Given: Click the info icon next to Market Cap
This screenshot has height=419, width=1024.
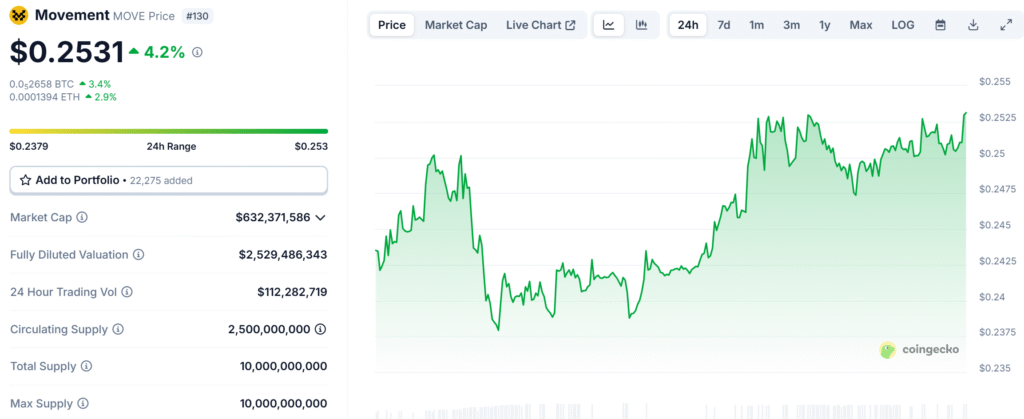Looking at the screenshot, I should click(82, 217).
